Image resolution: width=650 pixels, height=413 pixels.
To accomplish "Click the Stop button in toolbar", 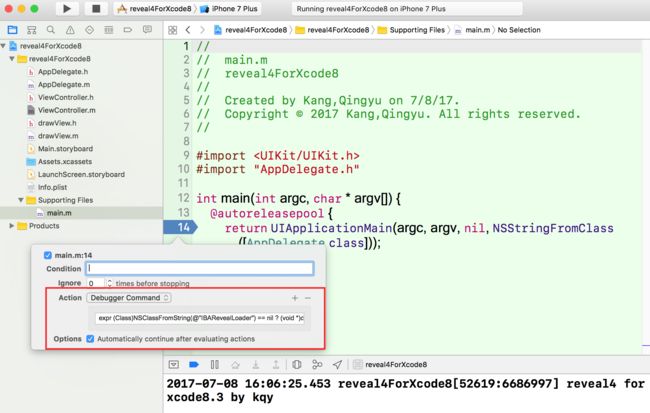I will tap(96, 8).
